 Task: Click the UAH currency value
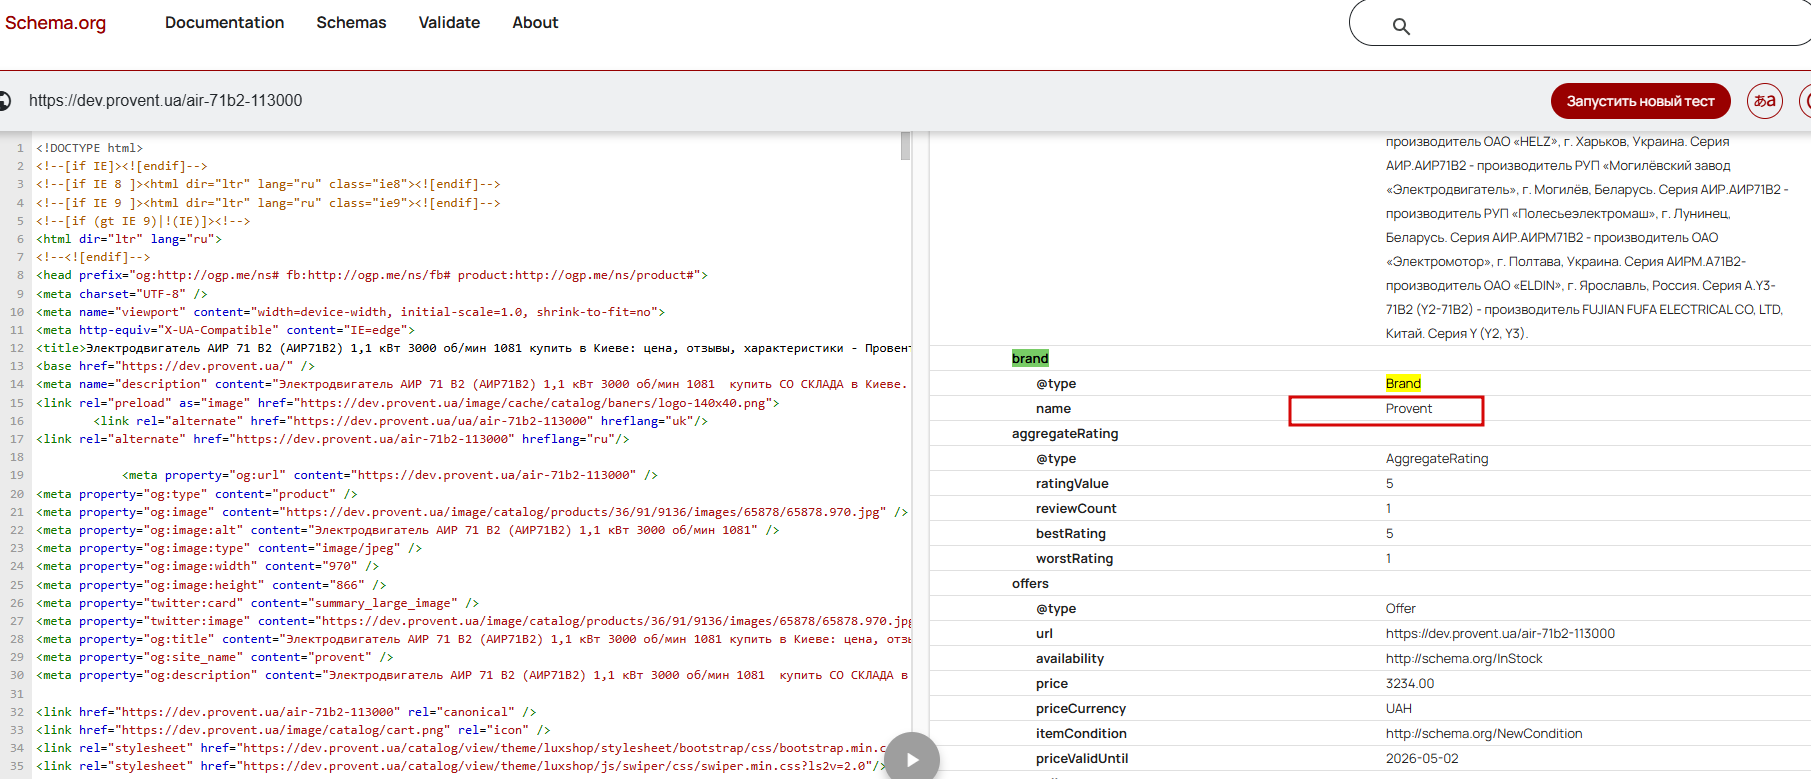pos(1399,708)
